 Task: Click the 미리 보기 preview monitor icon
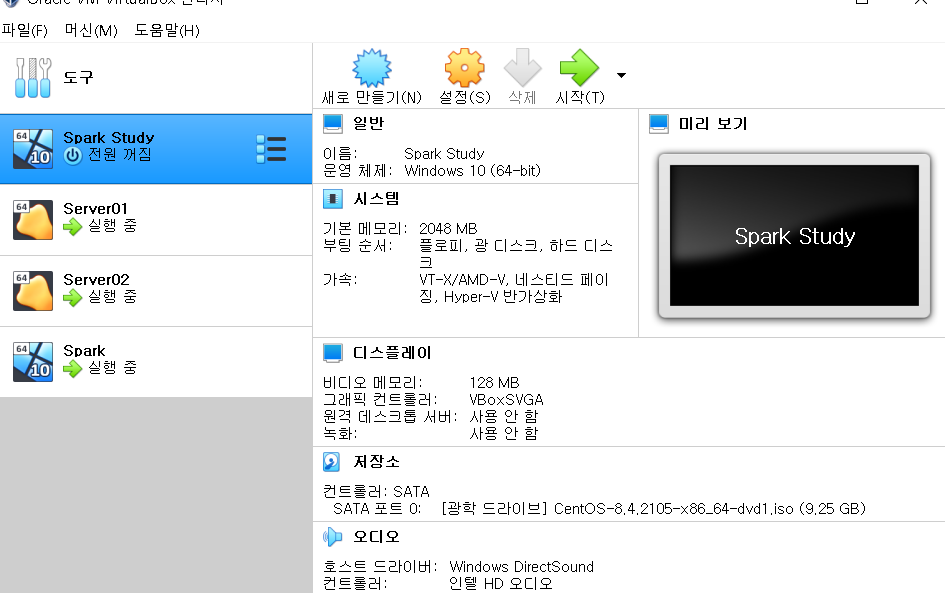point(659,124)
